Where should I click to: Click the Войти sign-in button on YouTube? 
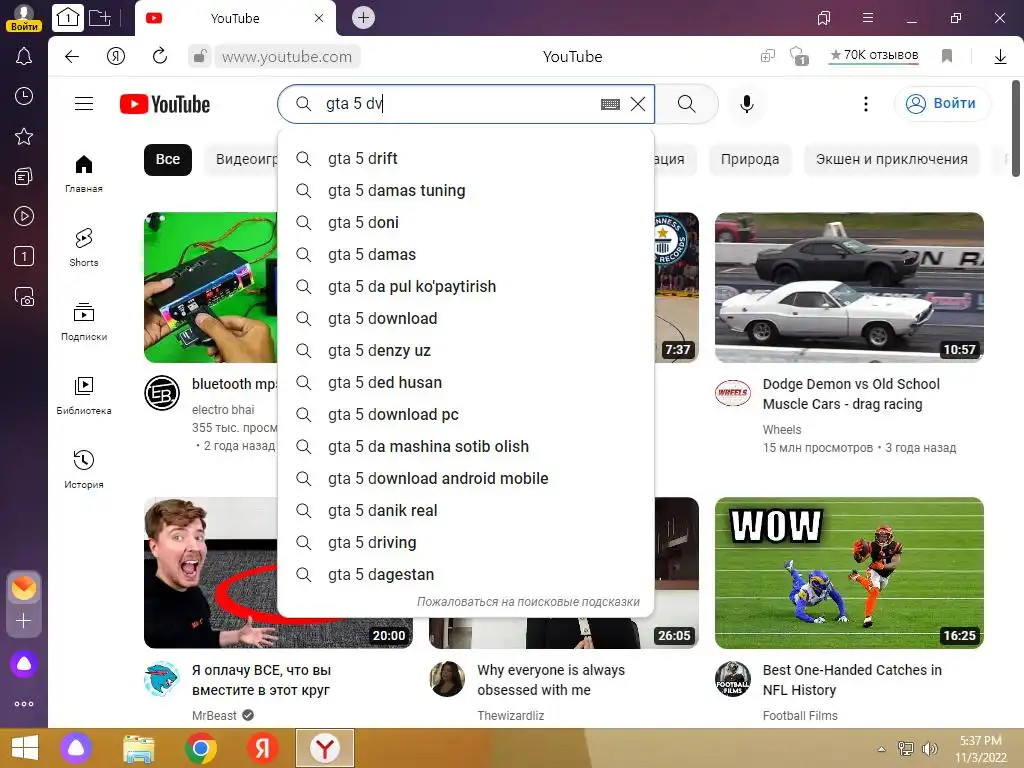click(x=942, y=104)
